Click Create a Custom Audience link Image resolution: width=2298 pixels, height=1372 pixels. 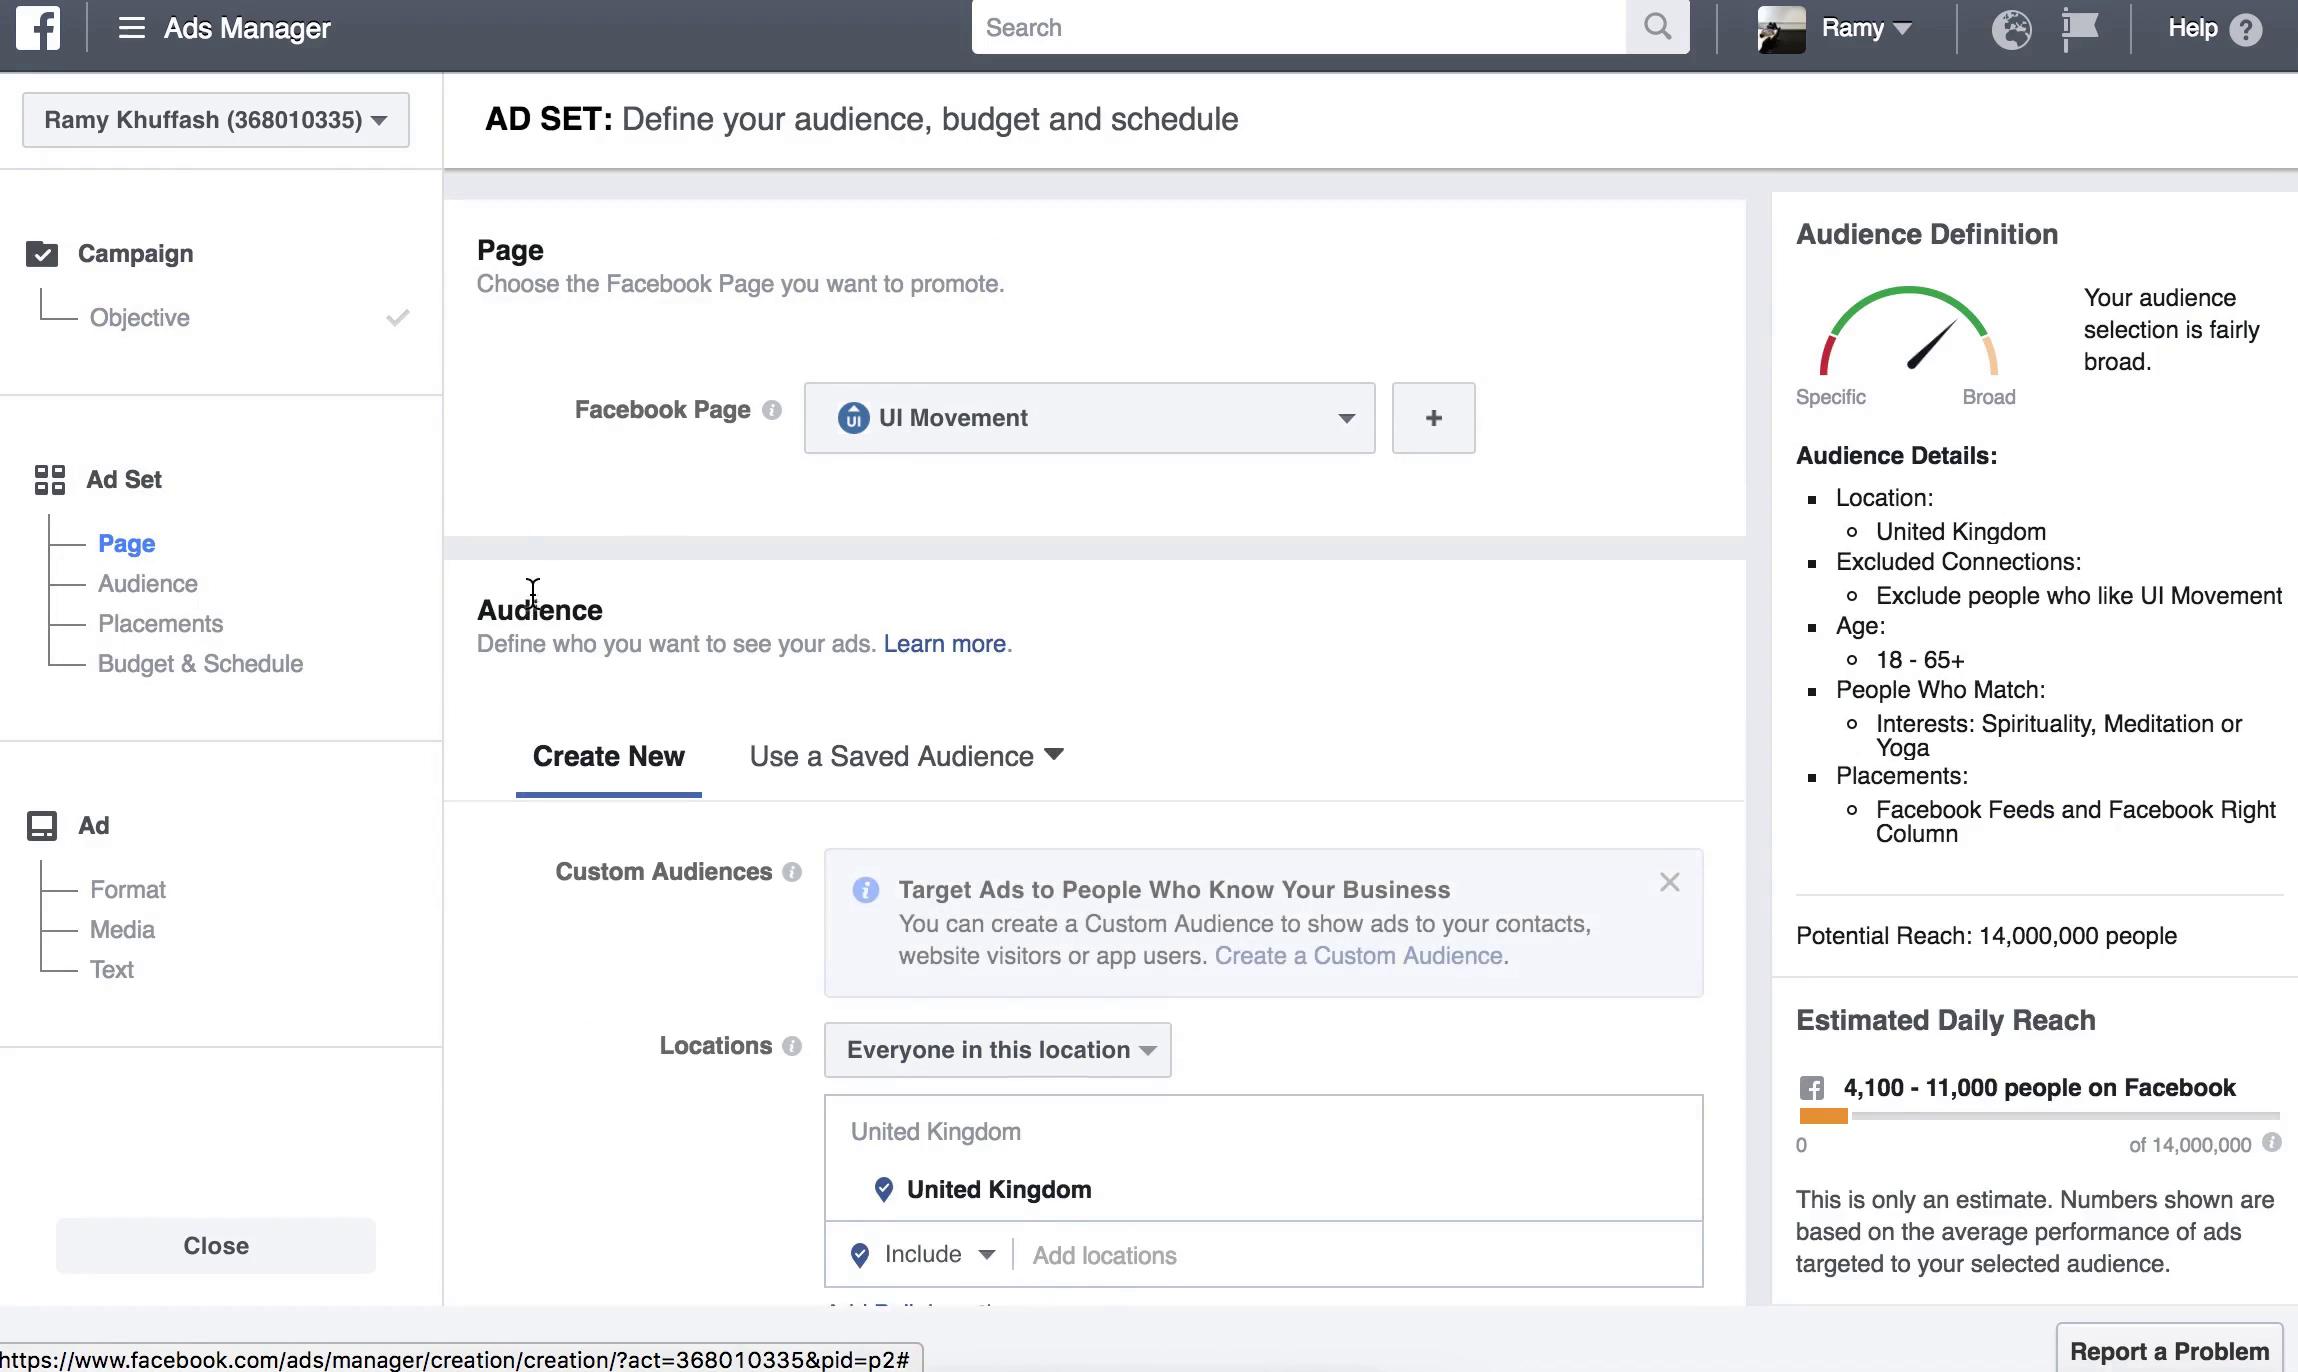(1359, 956)
